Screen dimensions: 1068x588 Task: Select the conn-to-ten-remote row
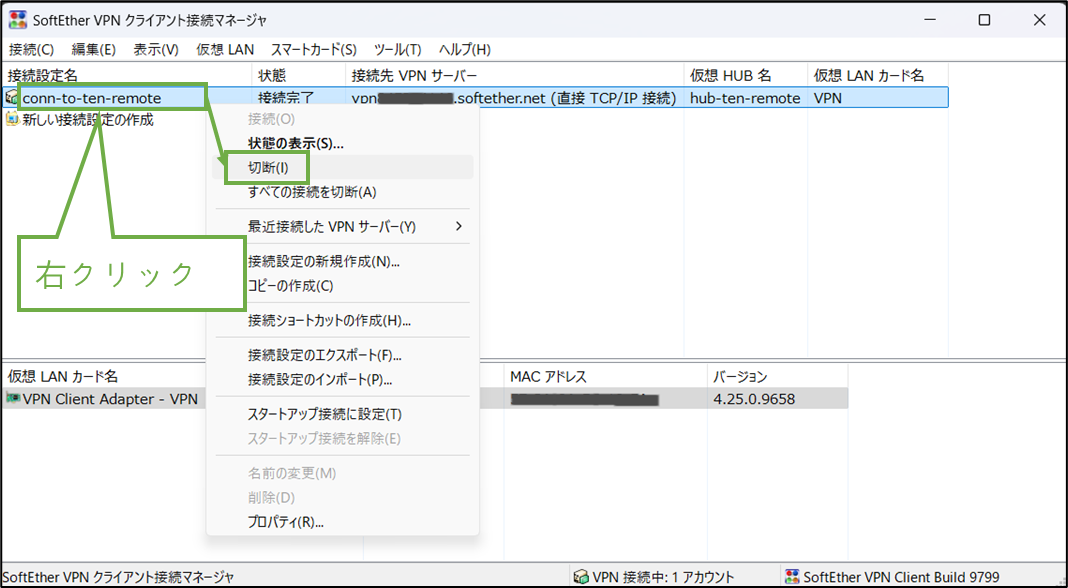(x=475, y=98)
